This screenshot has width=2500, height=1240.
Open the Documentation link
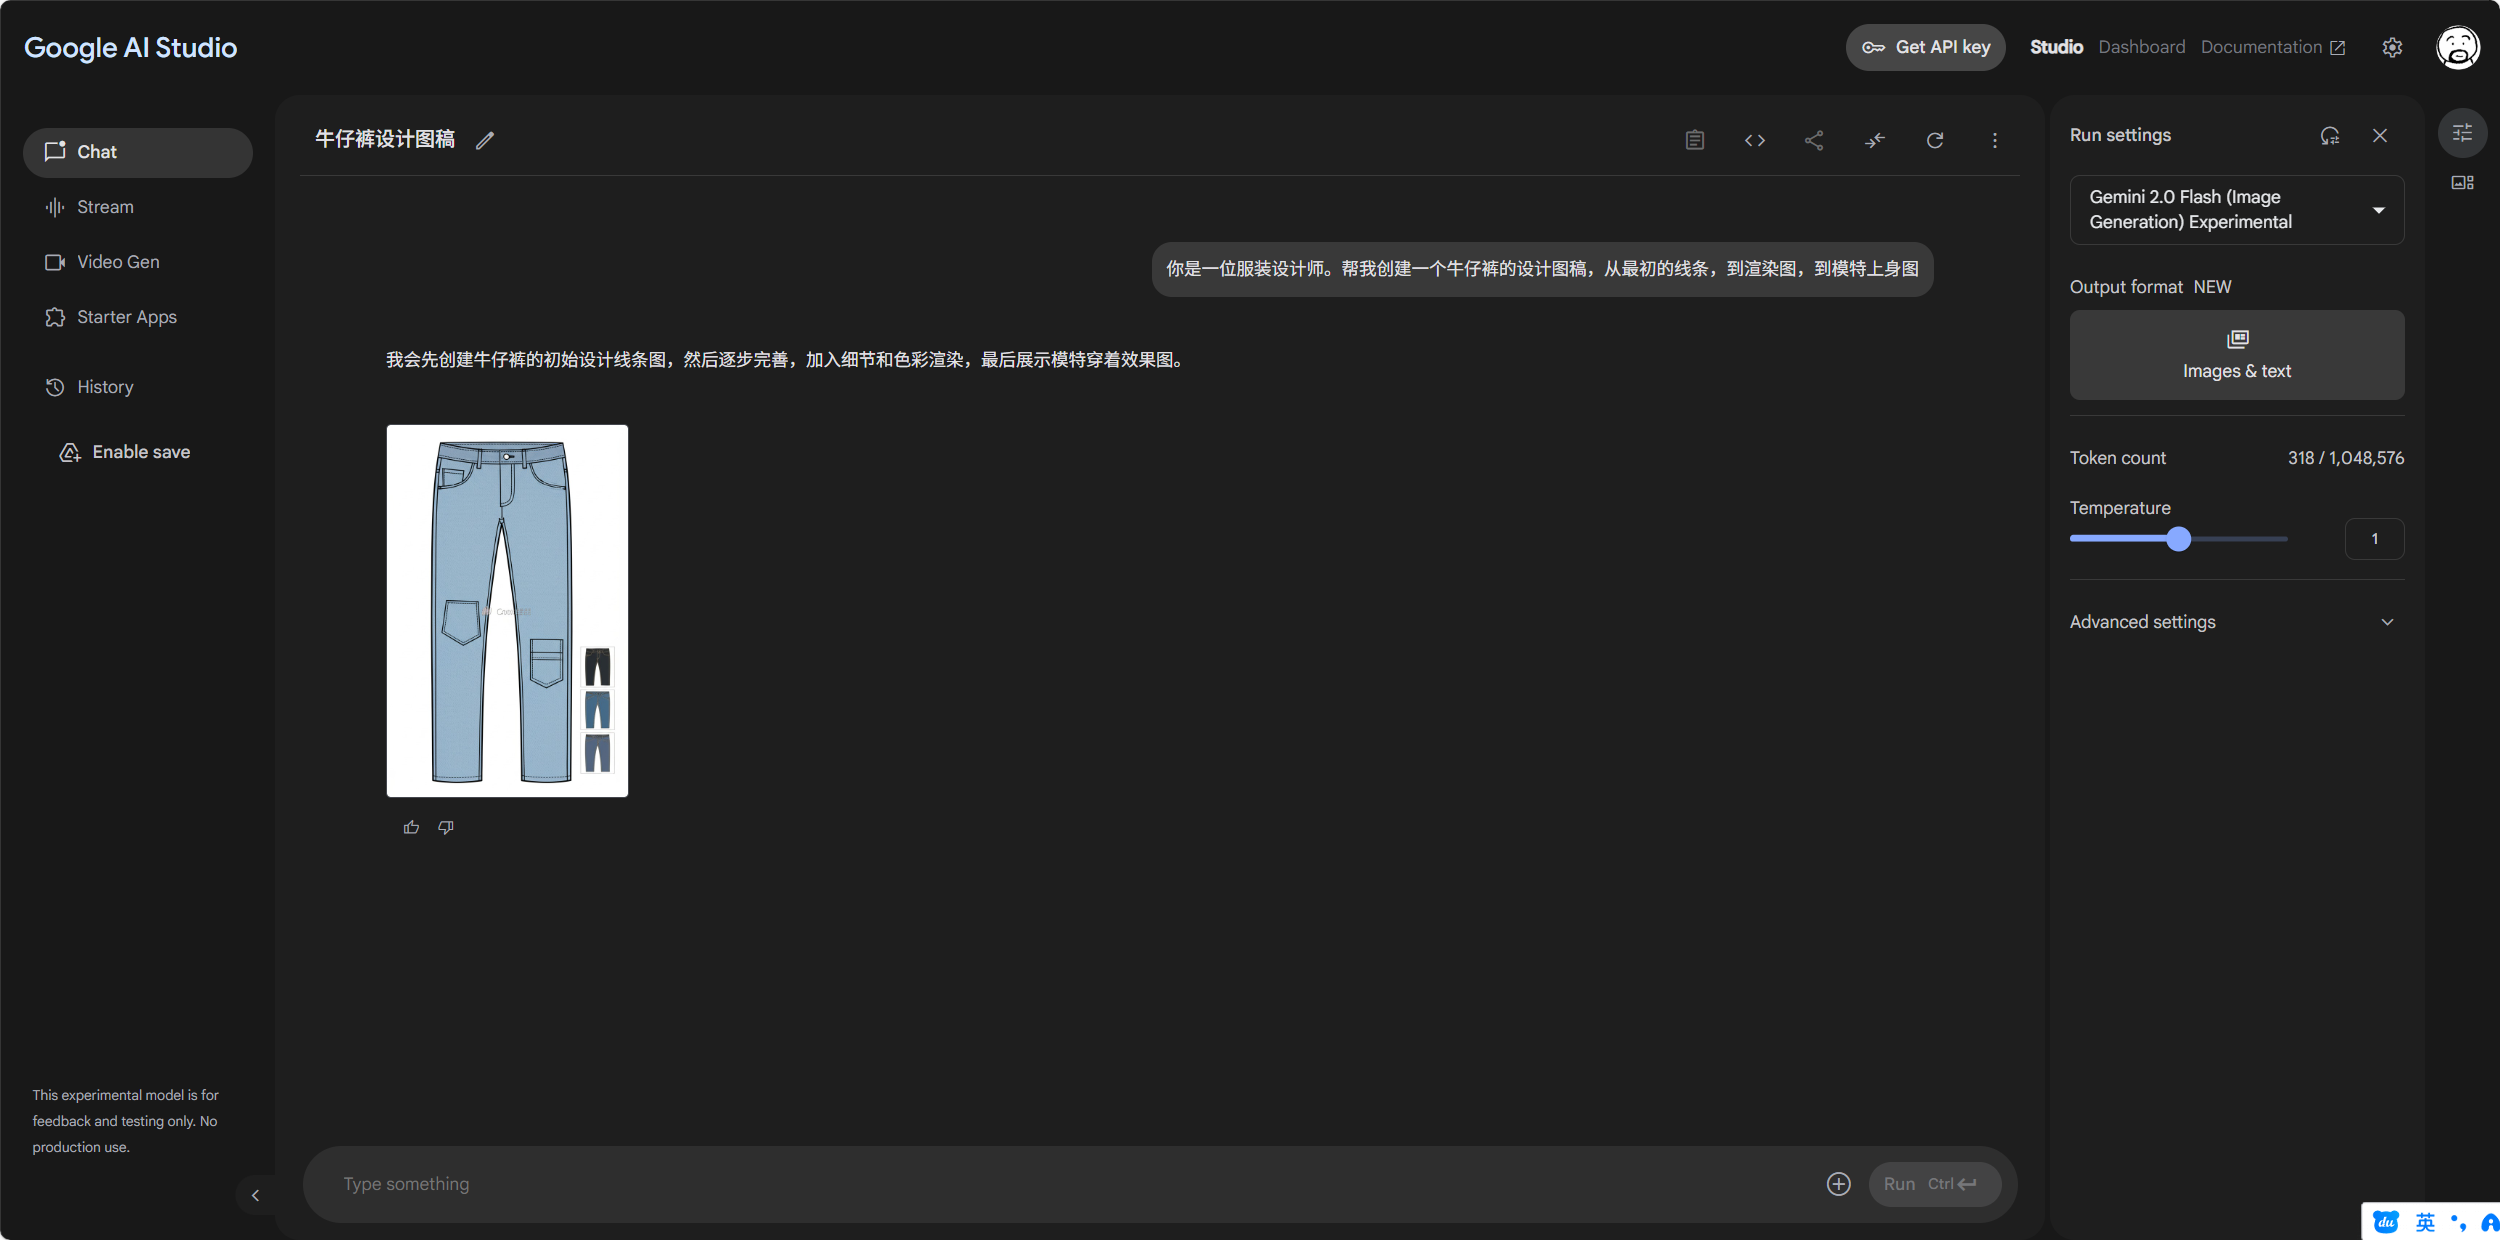click(2272, 47)
